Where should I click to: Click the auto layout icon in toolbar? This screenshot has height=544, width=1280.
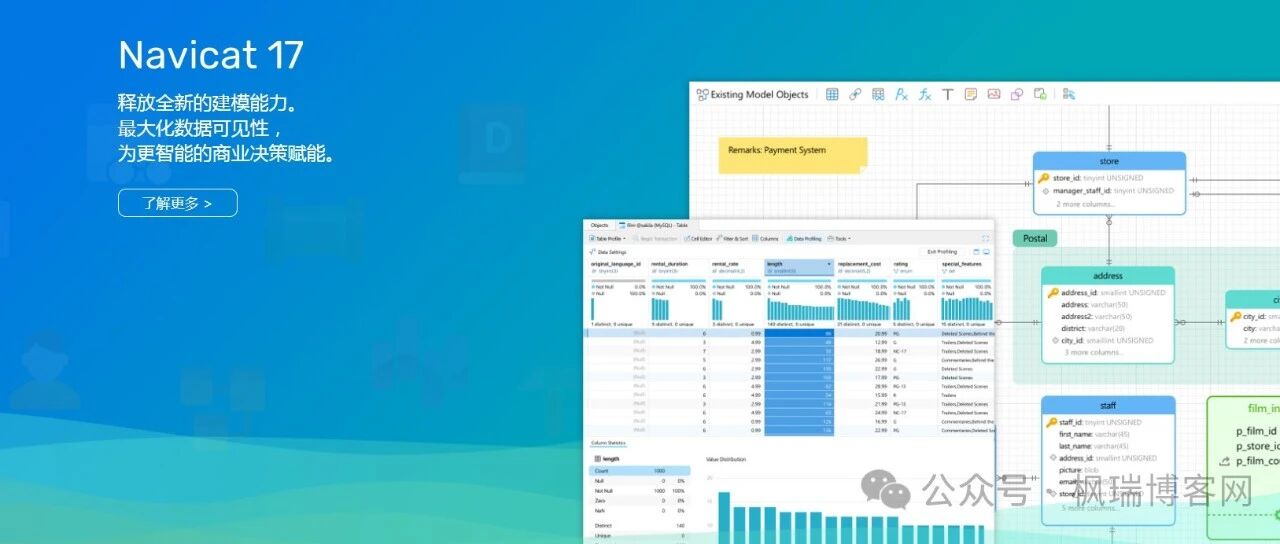[1068, 94]
